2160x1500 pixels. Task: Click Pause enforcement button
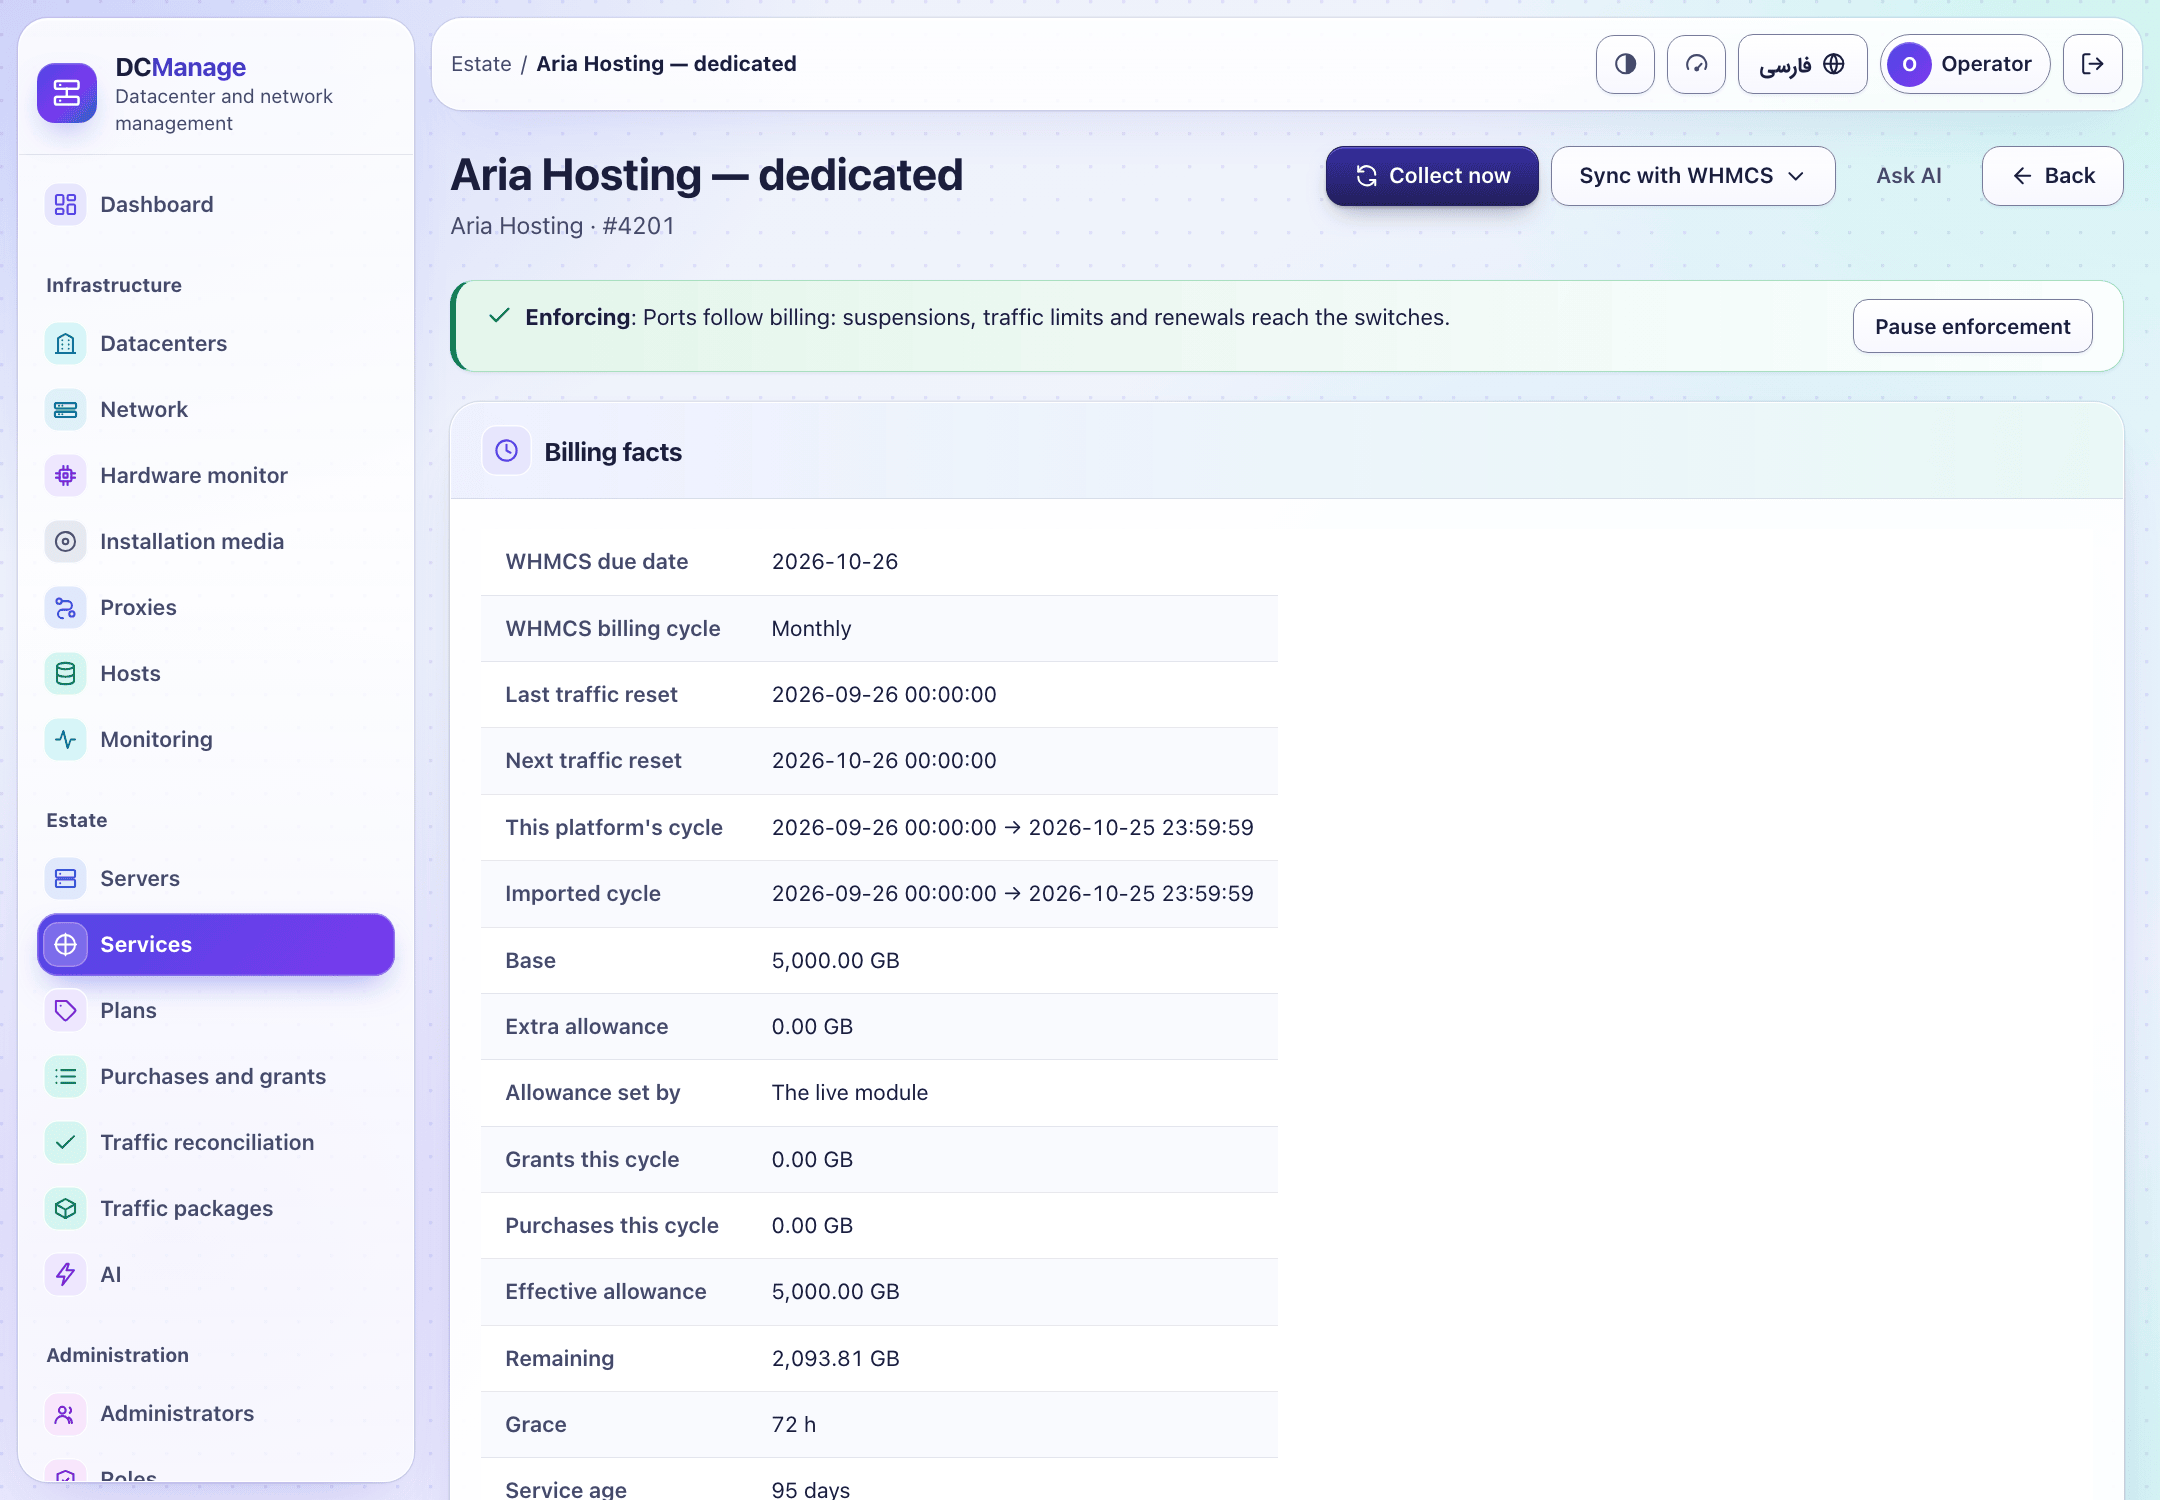[x=1972, y=326]
